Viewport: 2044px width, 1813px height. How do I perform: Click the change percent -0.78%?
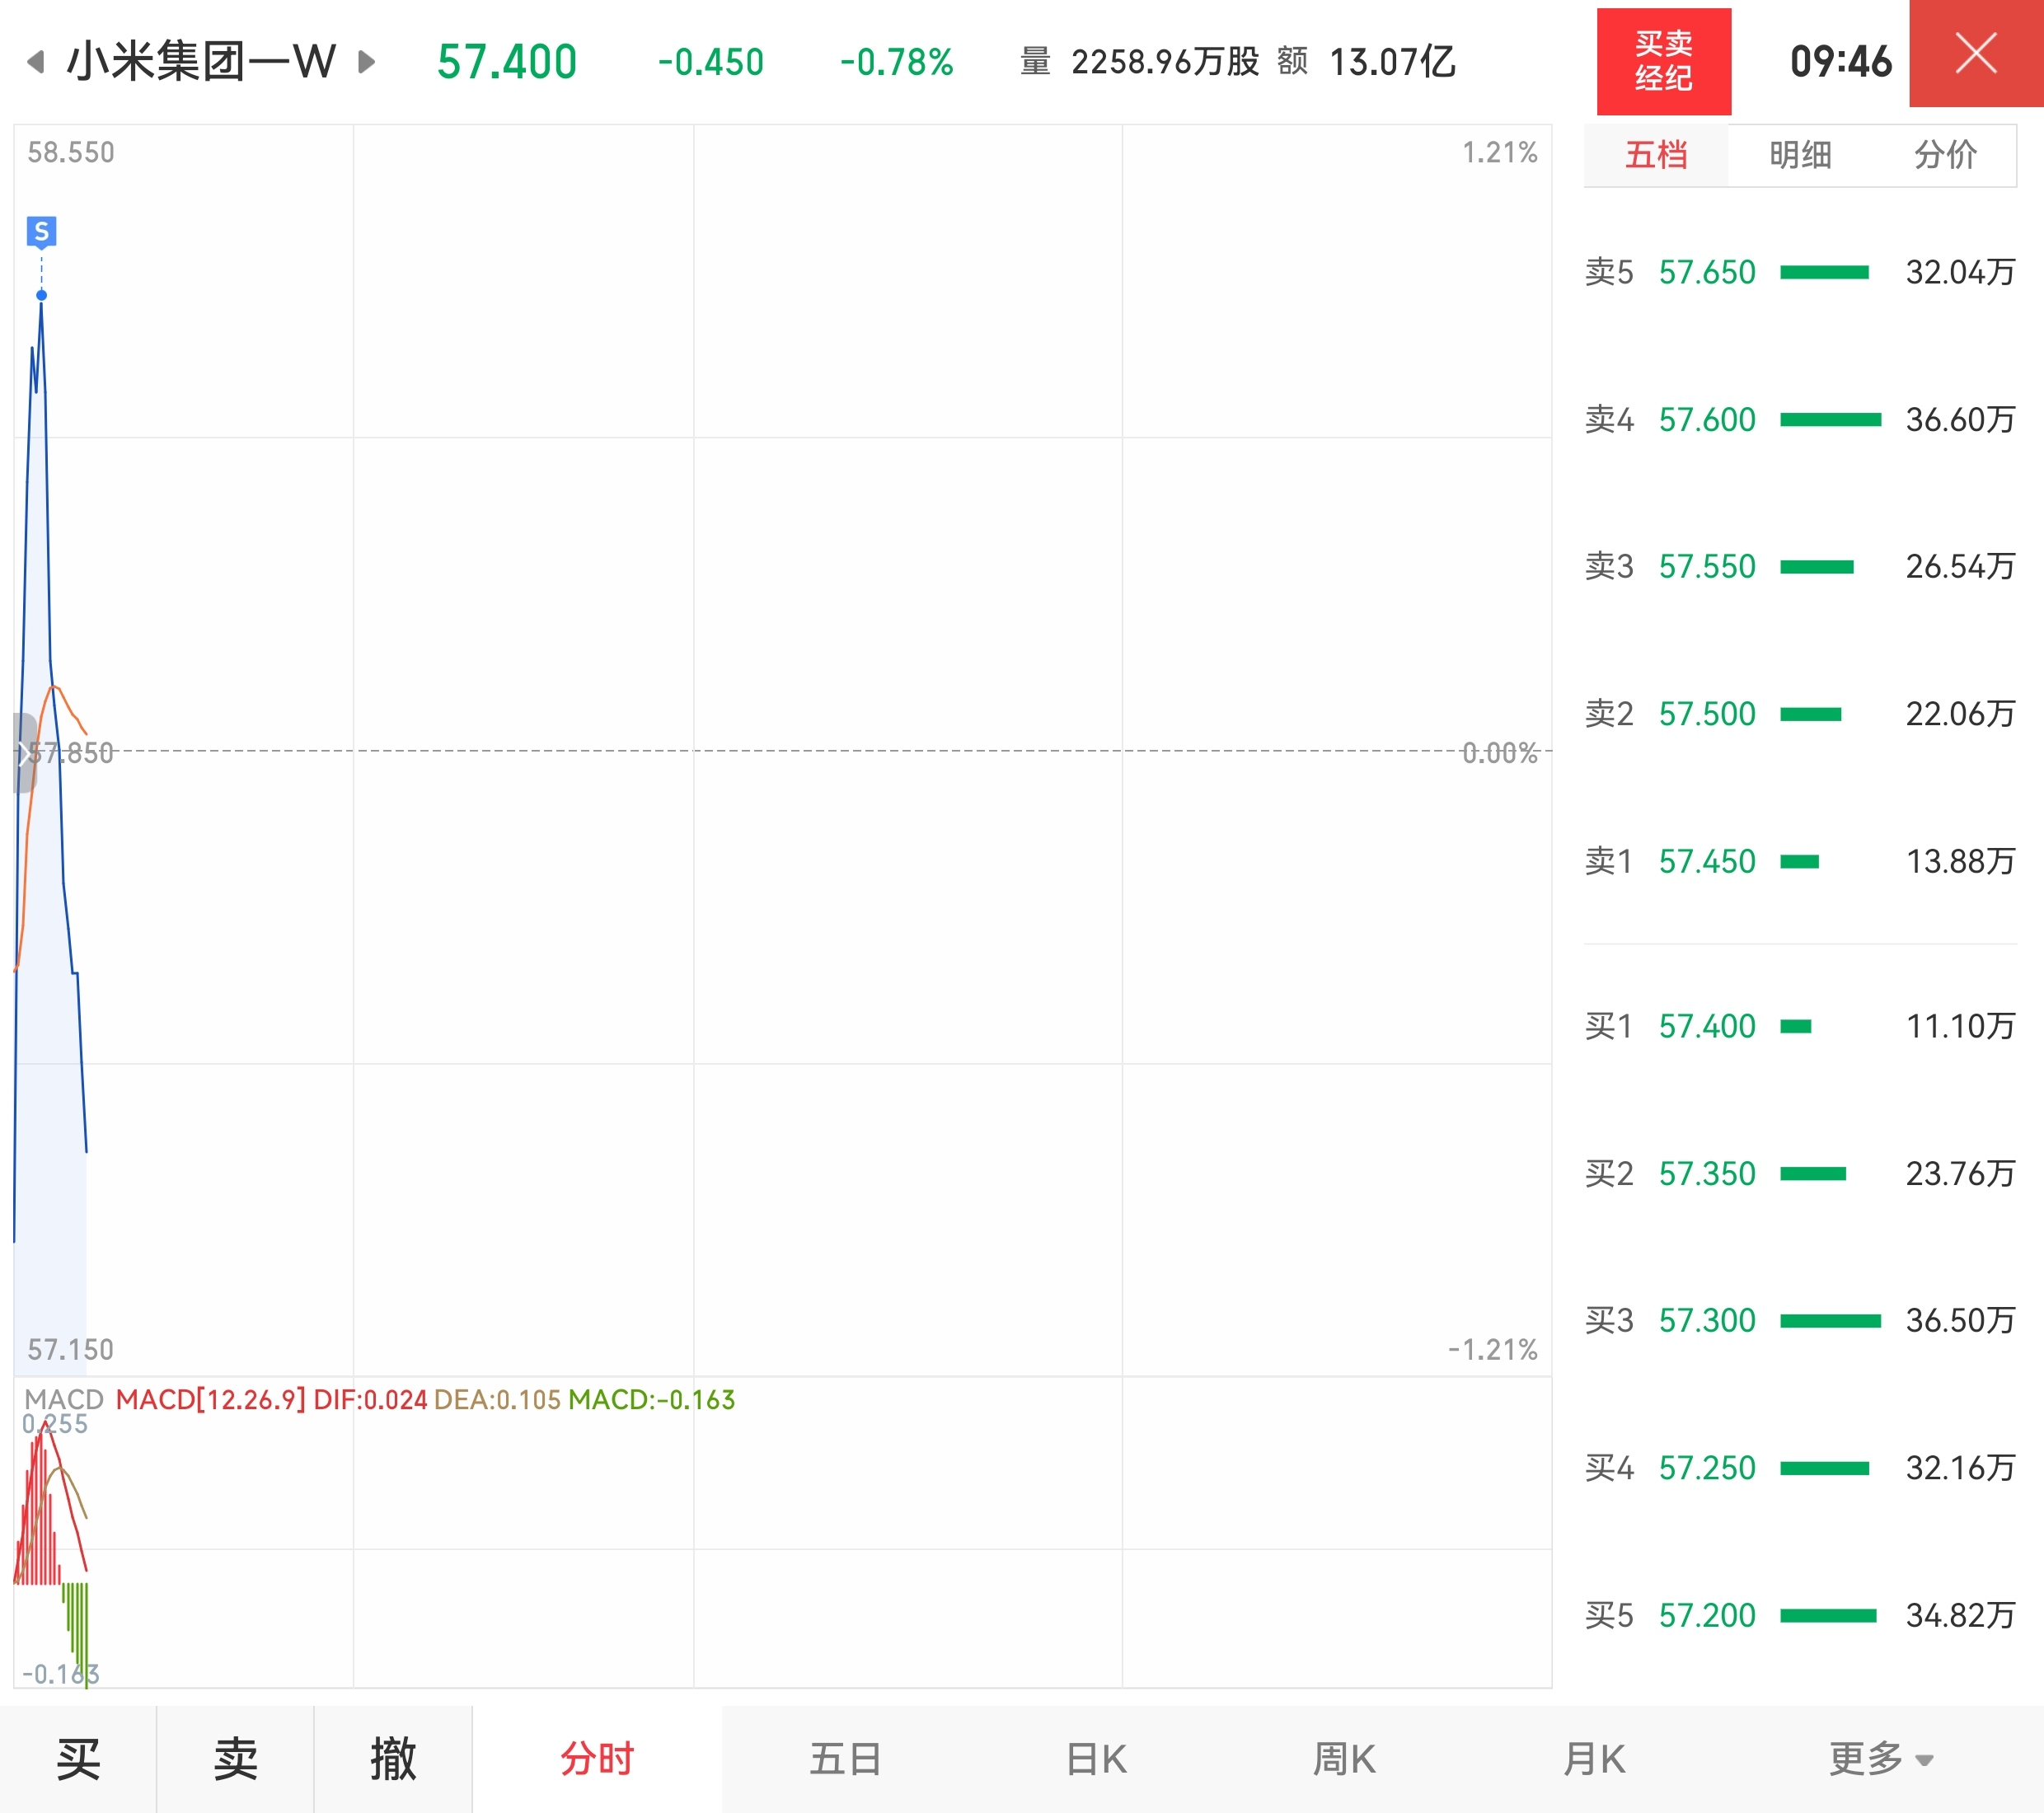click(x=897, y=62)
